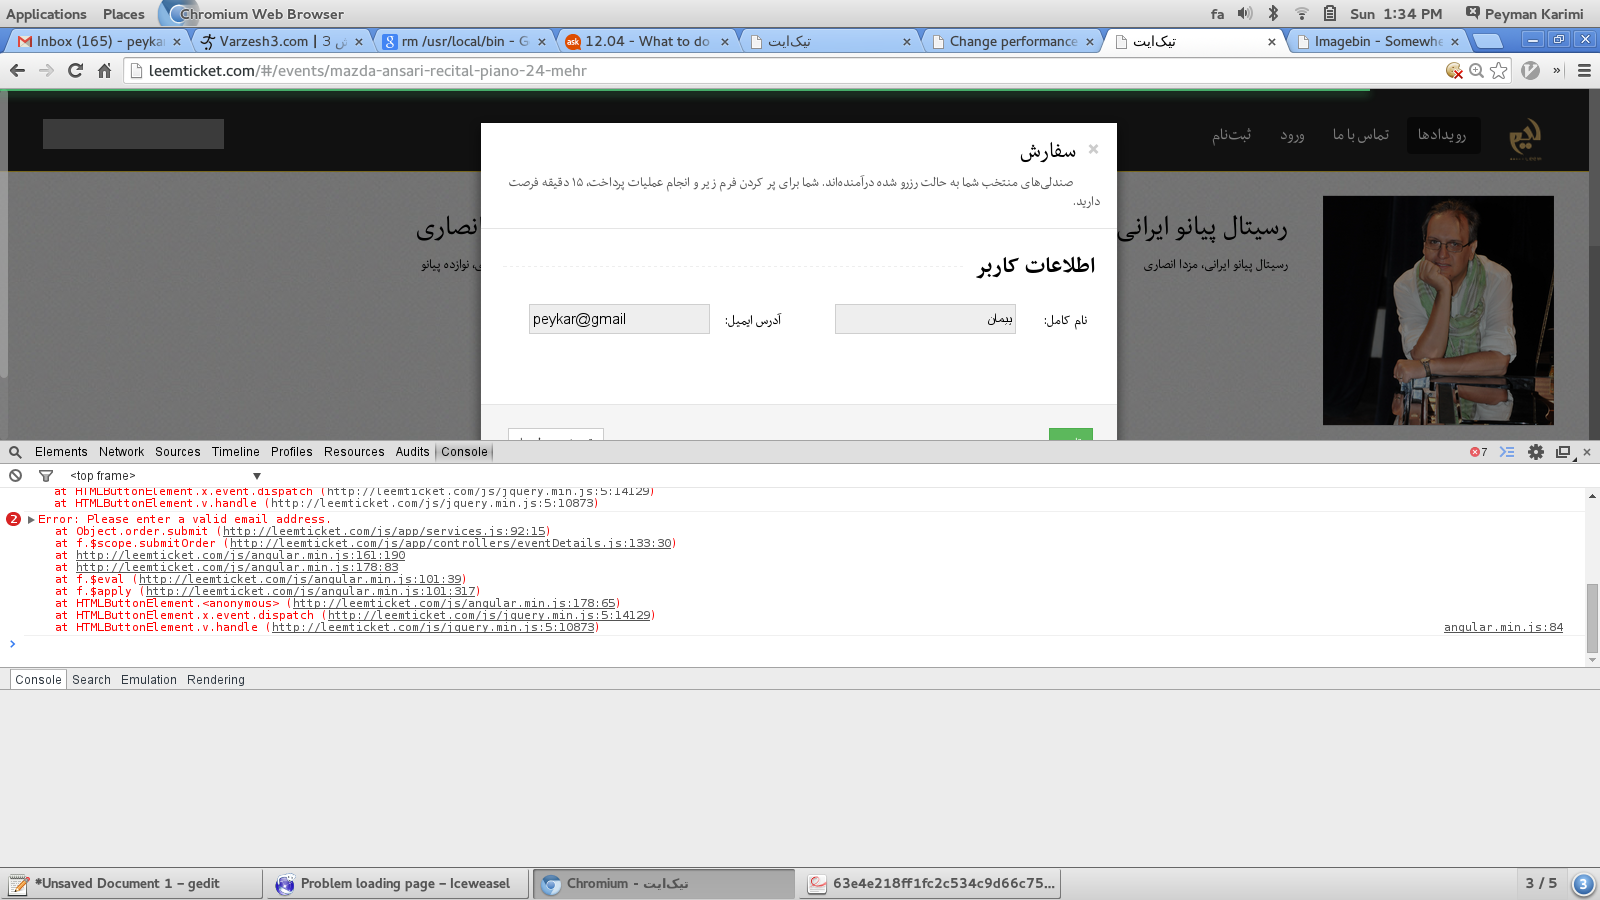Switch to the rm /usr/local/bin Google tab

coord(462,41)
